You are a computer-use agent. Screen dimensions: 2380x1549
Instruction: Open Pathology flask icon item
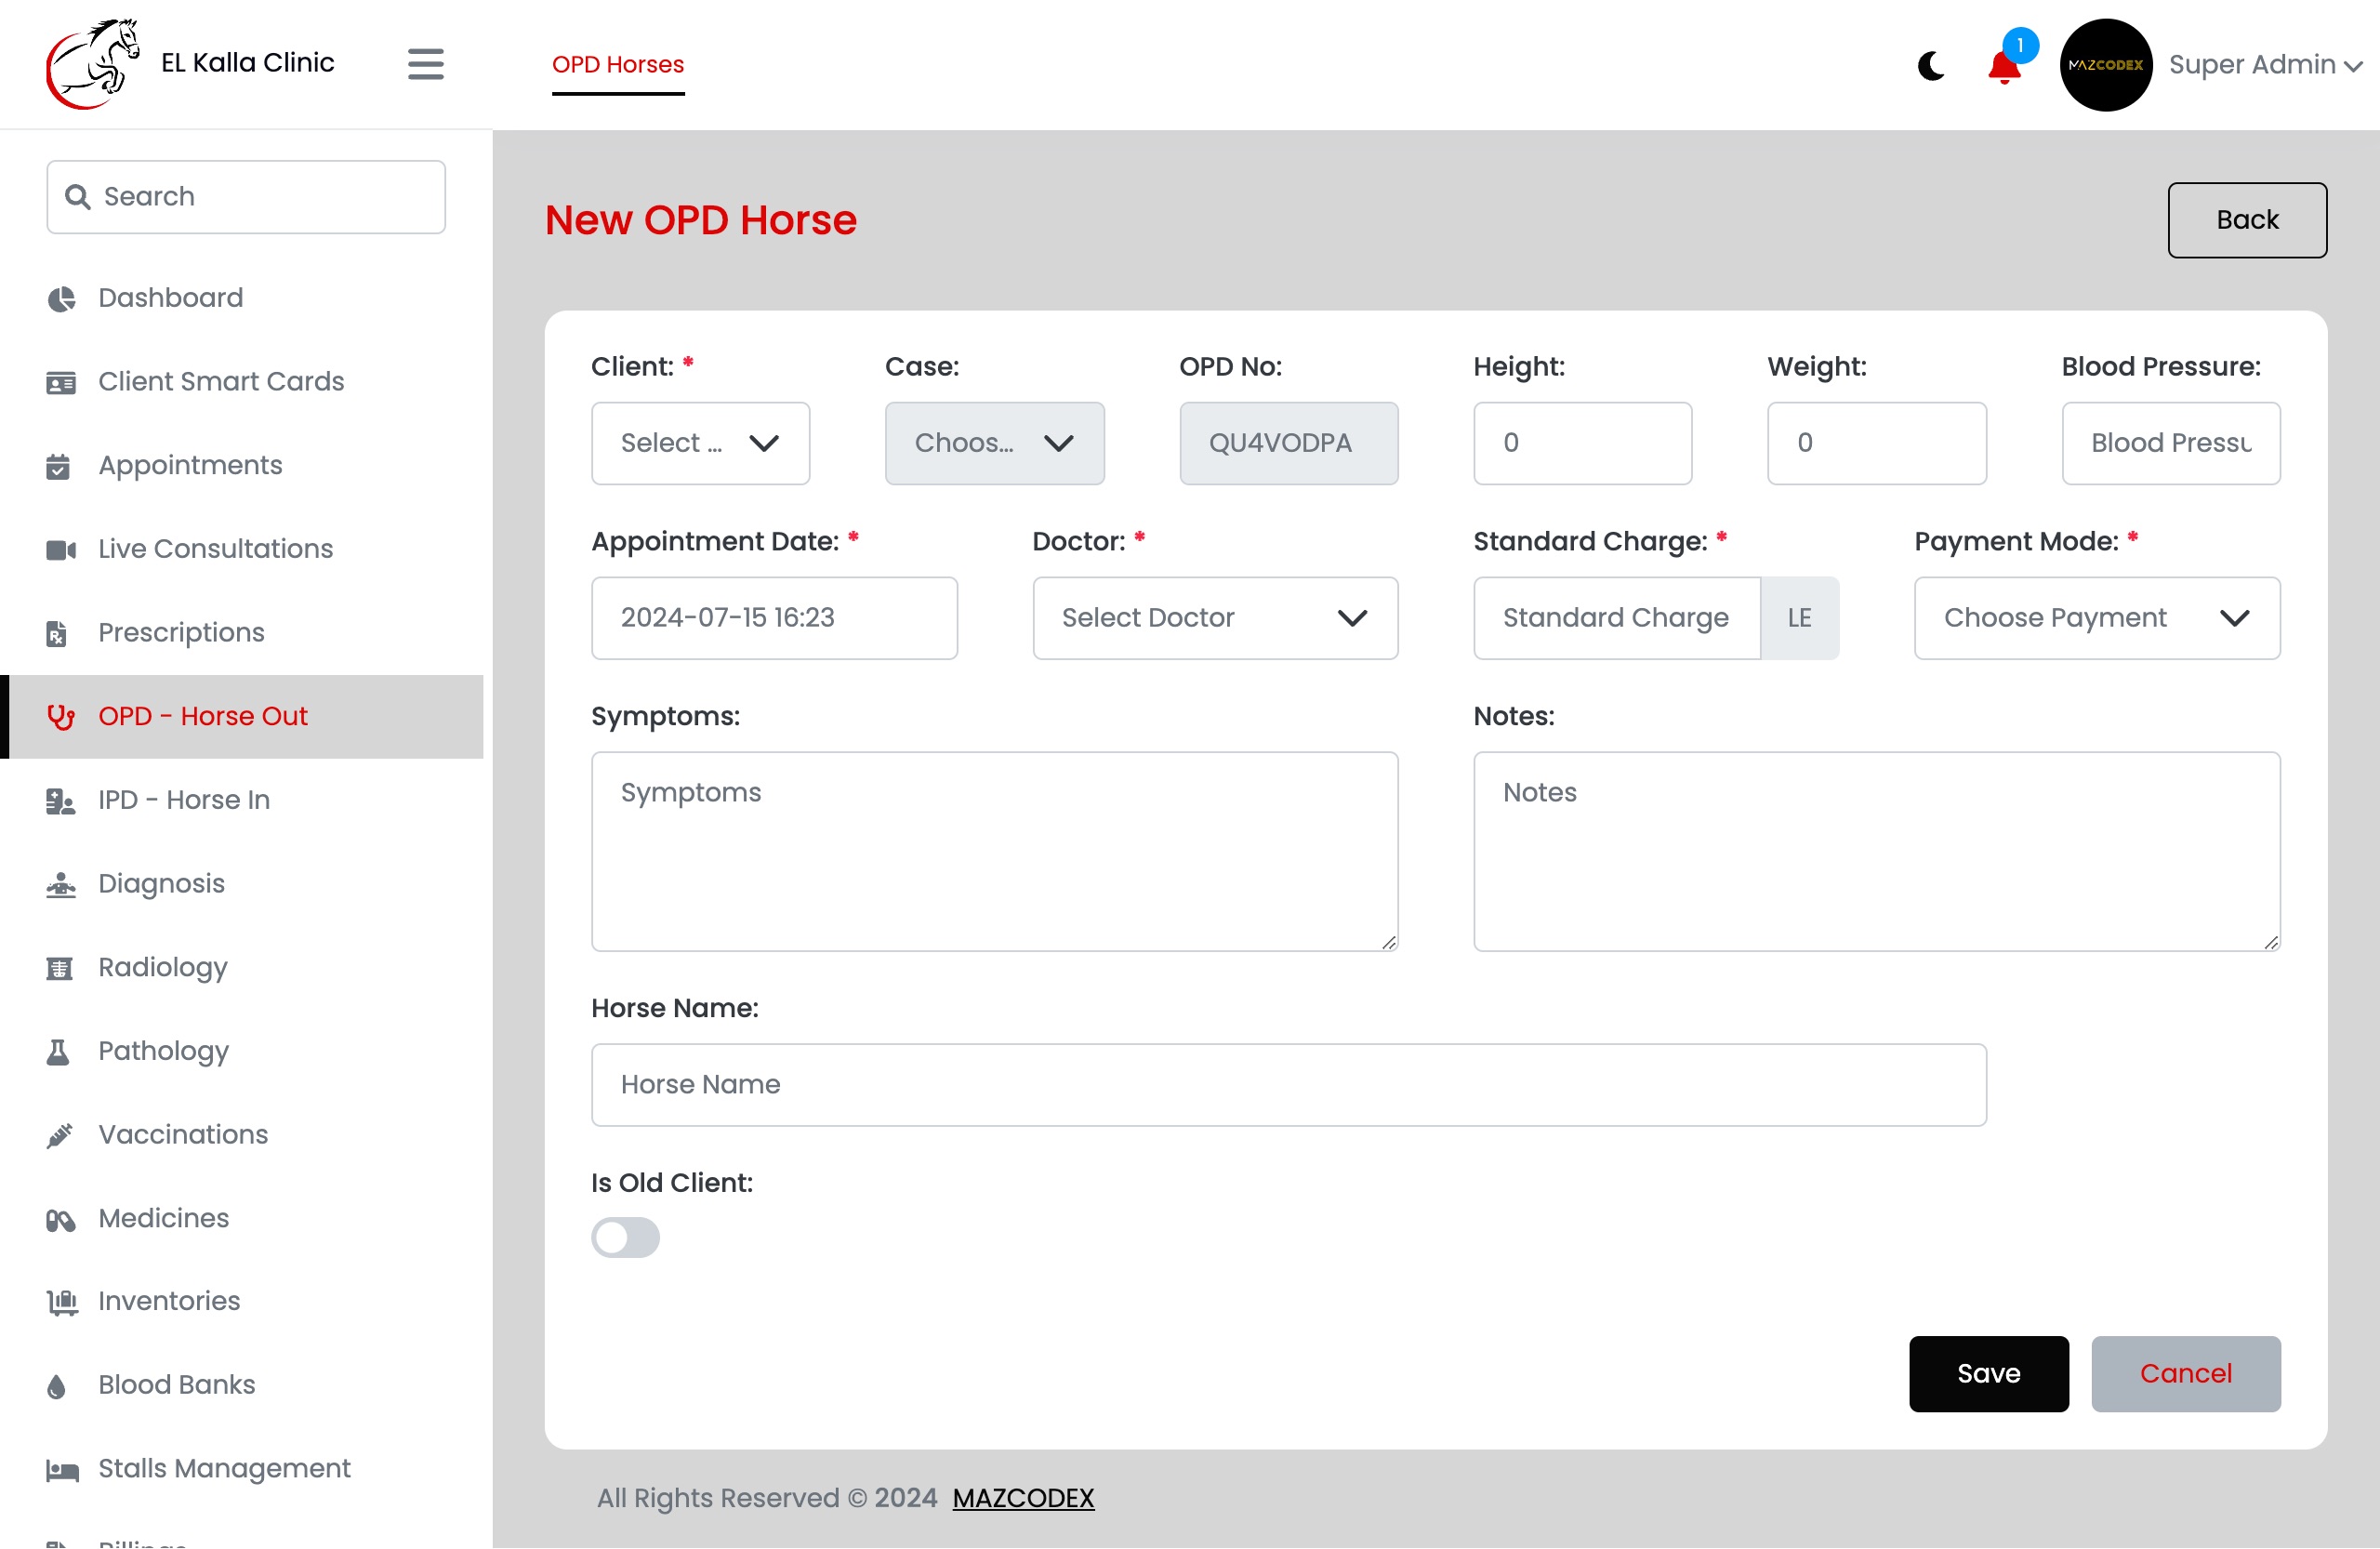click(x=58, y=1052)
